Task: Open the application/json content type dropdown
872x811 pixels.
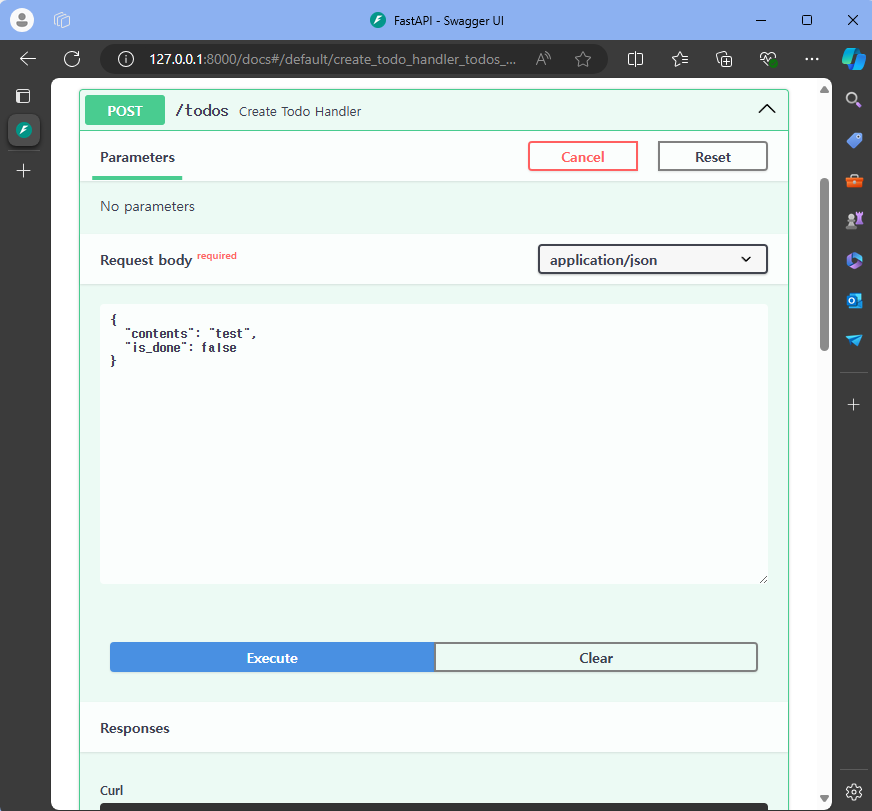Action: pos(652,259)
